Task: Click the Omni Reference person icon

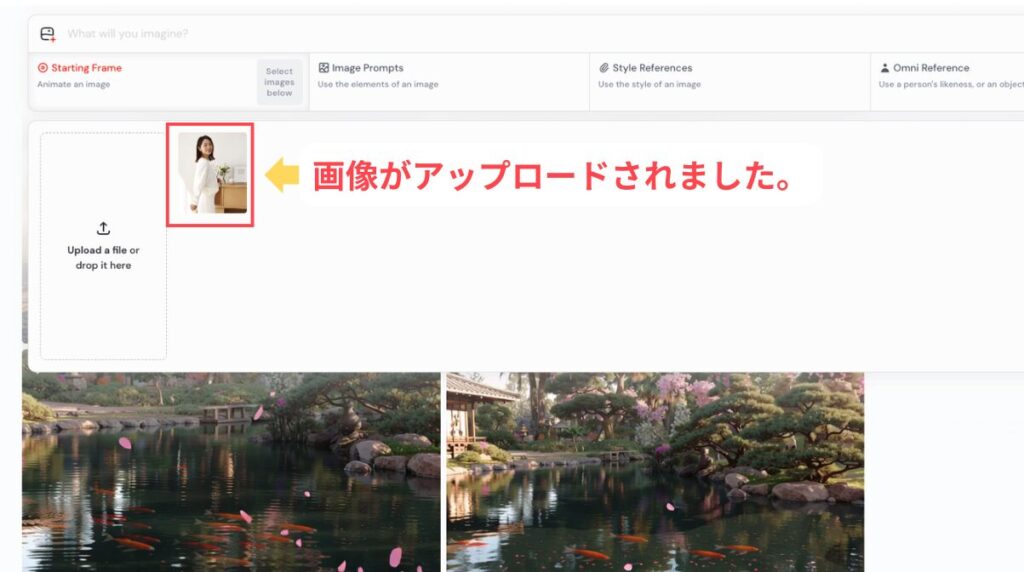Action: click(x=885, y=68)
